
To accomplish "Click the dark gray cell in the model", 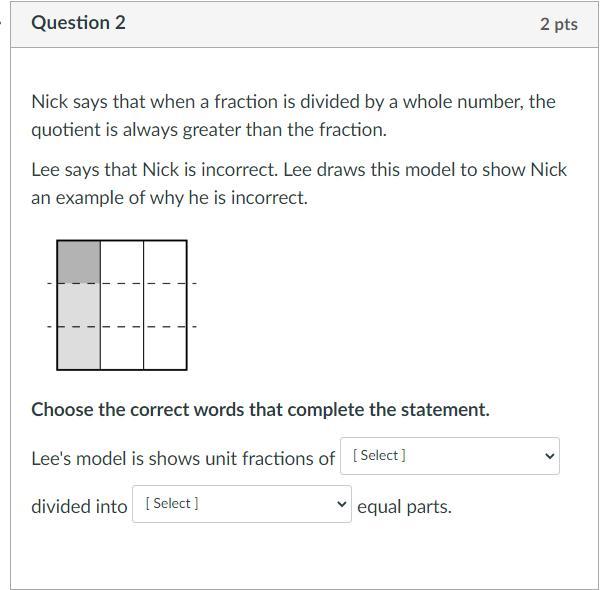I will point(79,261).
